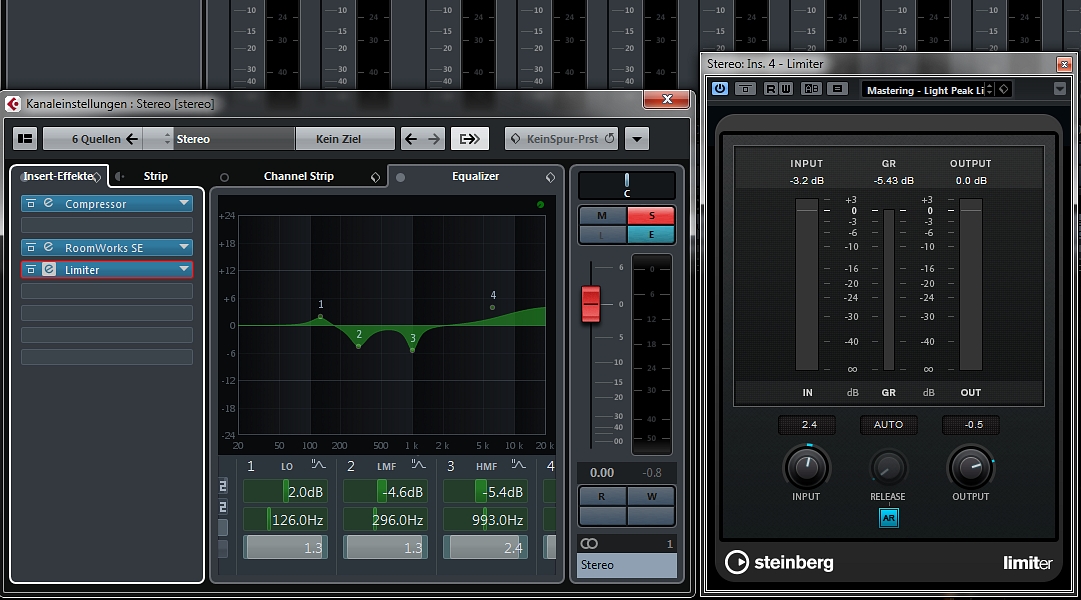The width and height of the screenshot is (1081, 600).
Task: Open Limiter editor via its 'e' icon
Action: [48, 270]
